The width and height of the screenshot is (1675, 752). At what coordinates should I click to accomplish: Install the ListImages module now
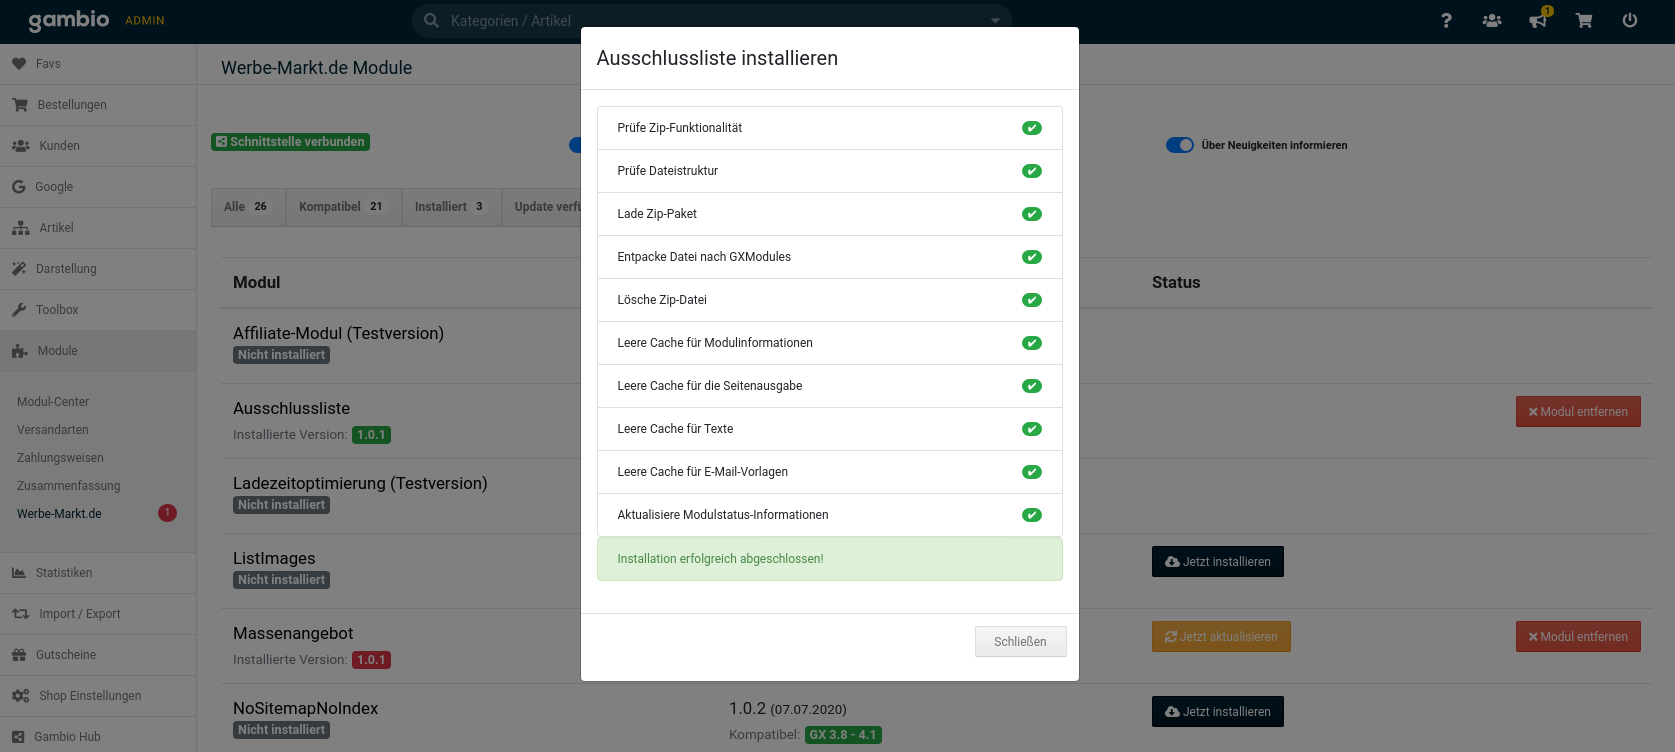(x=1218, y=561)
